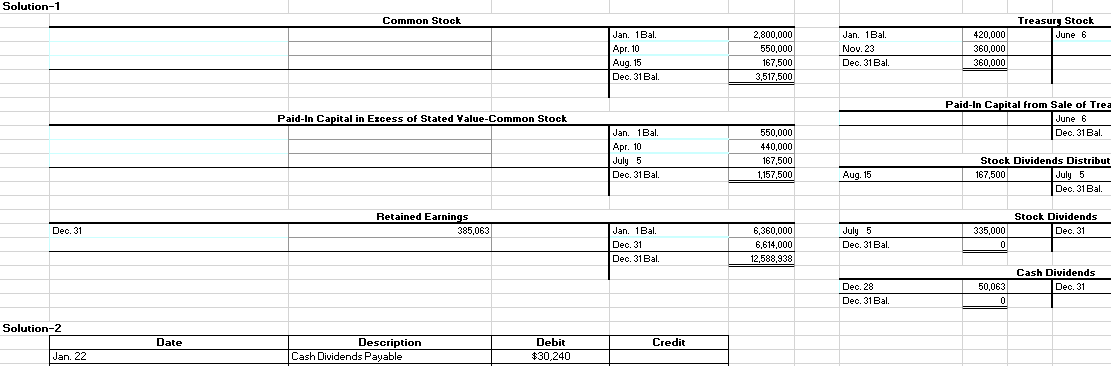Viewport: 1111px width, 366px height.
Task: Click the 385,063 retained earnings debit cell
Action: [x=390, y=230]
